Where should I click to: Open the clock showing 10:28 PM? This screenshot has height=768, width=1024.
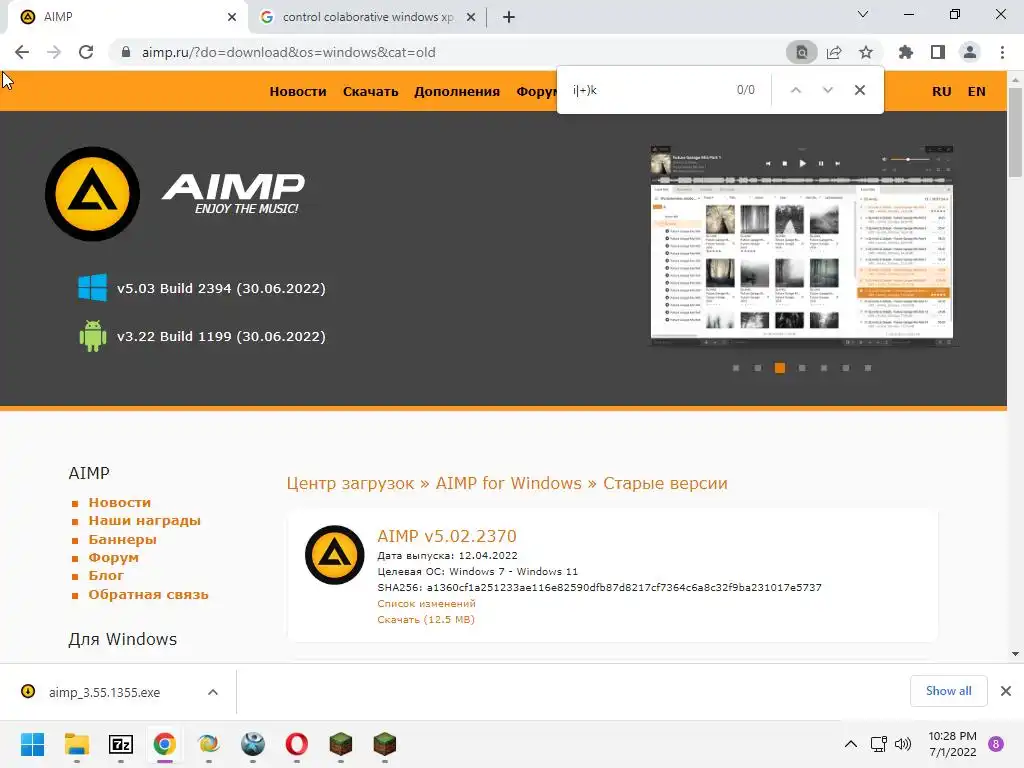click(952, 744)
